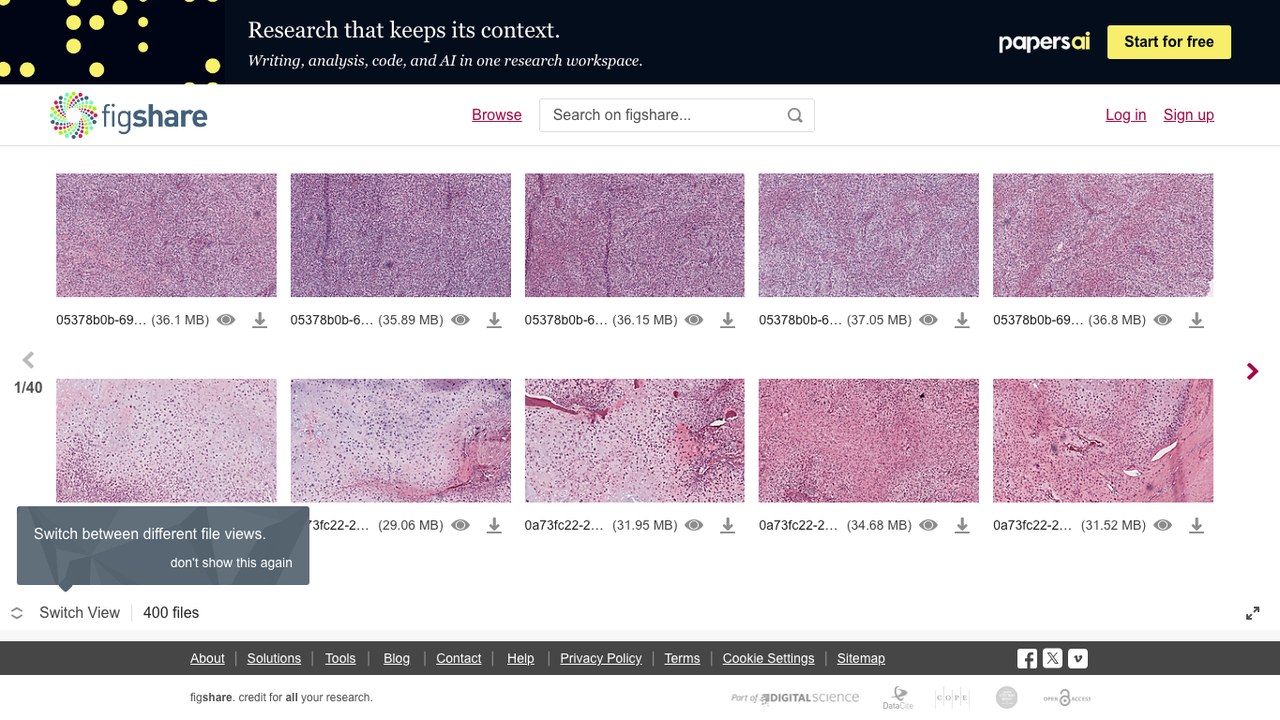The image size is (1280, 720).
Task: Click the Start for free button
Action: point(1169,42)
